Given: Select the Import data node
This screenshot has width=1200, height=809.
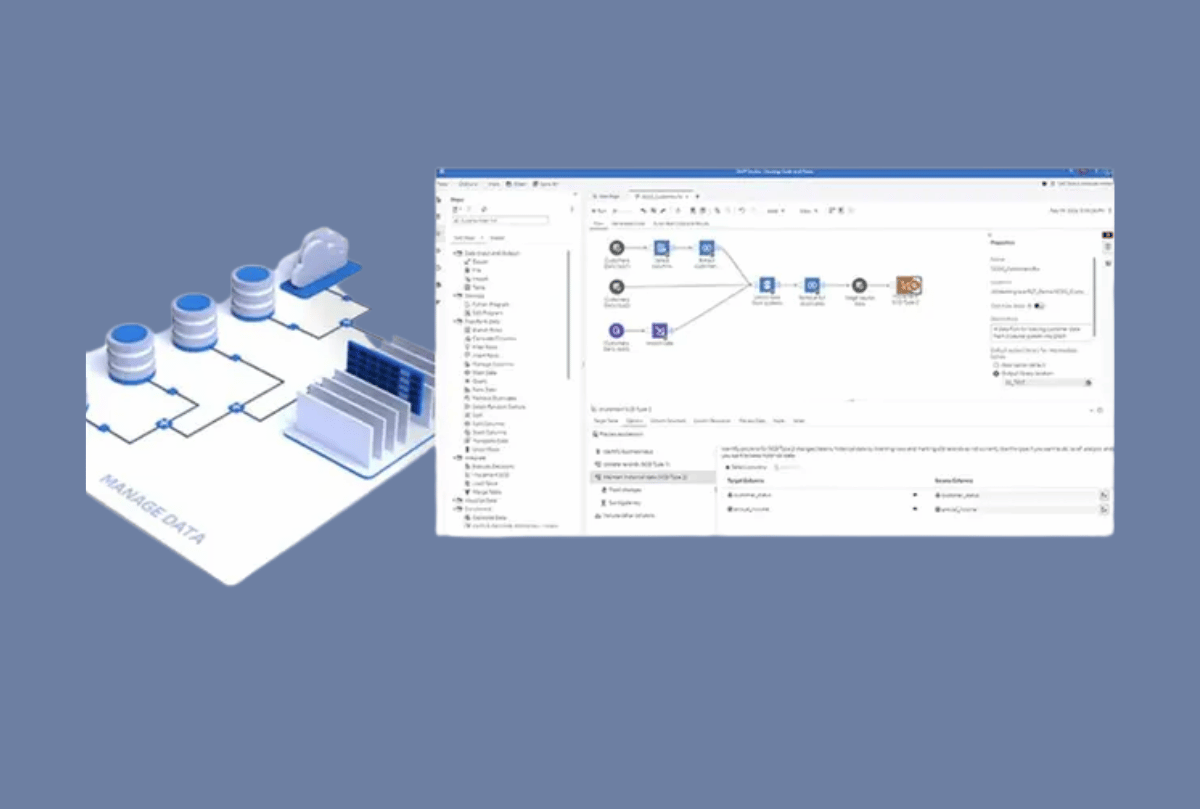Looking at the screenshot, I should point(659,331).
